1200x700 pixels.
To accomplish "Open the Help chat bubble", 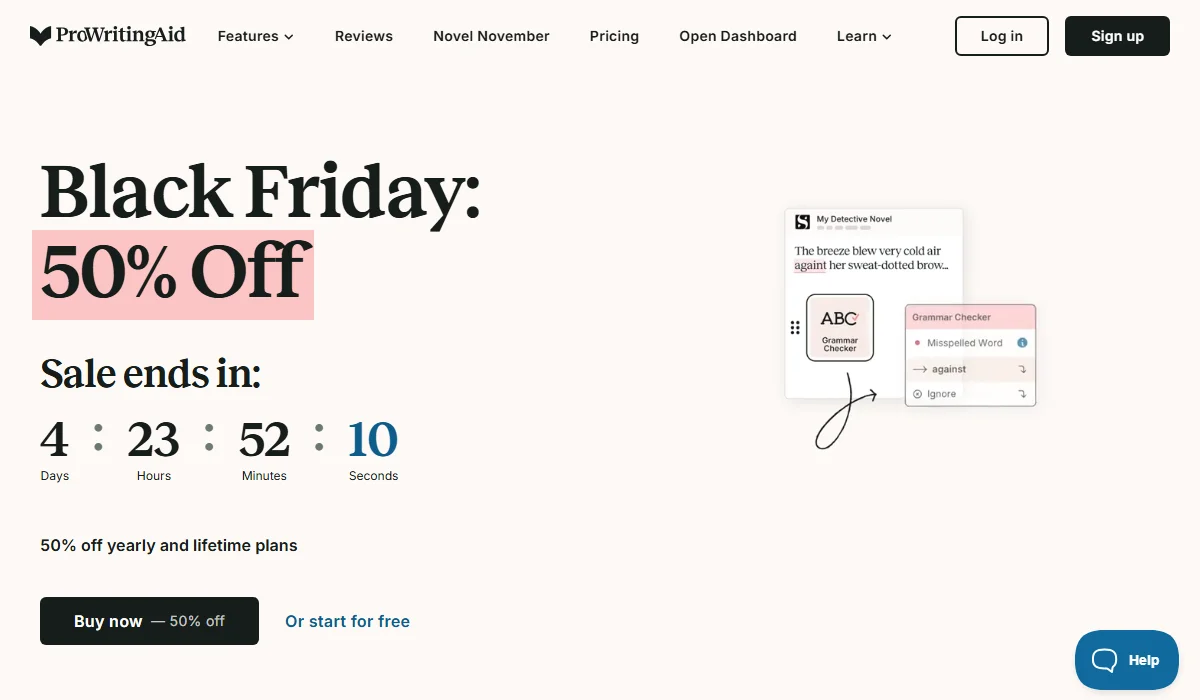I will pyautogui.click(x=1126, y=659).
